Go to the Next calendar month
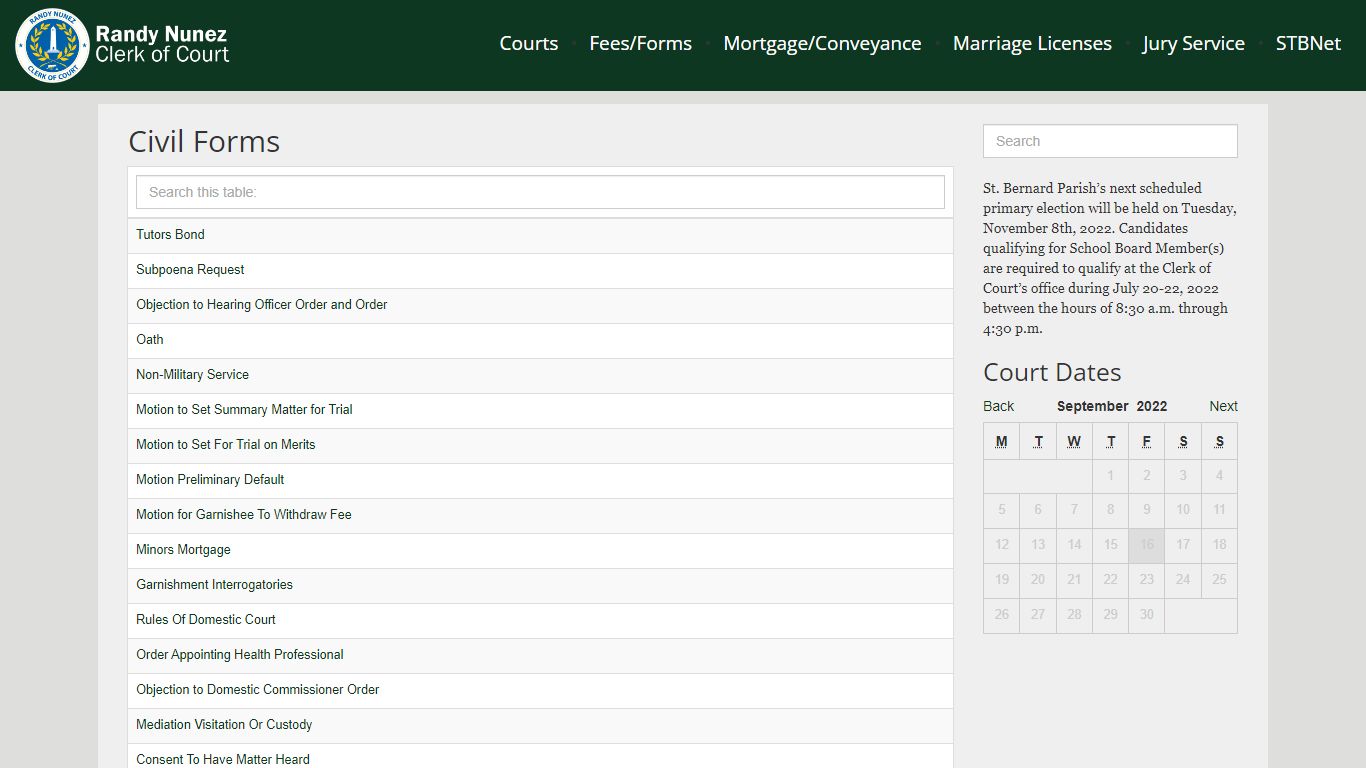 (1223, 406)
